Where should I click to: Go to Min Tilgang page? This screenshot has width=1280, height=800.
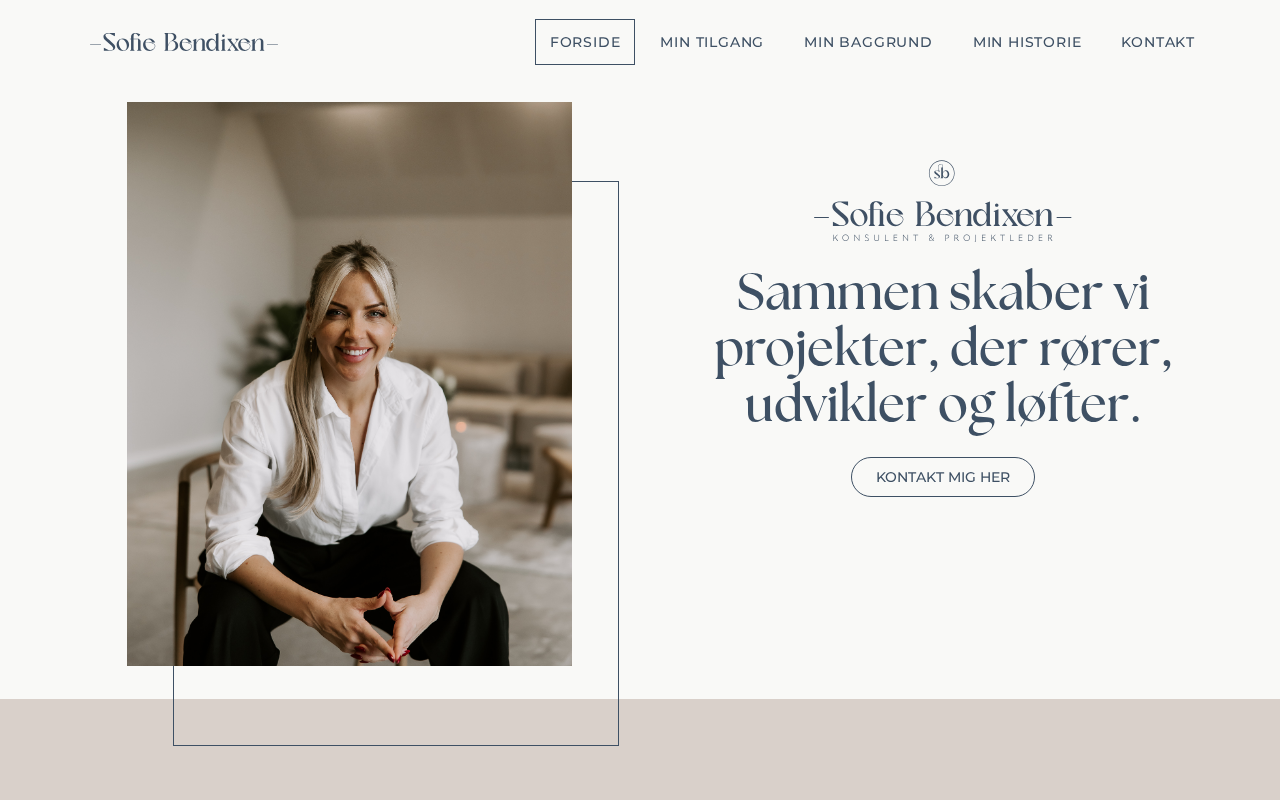[x=712, y=42]
